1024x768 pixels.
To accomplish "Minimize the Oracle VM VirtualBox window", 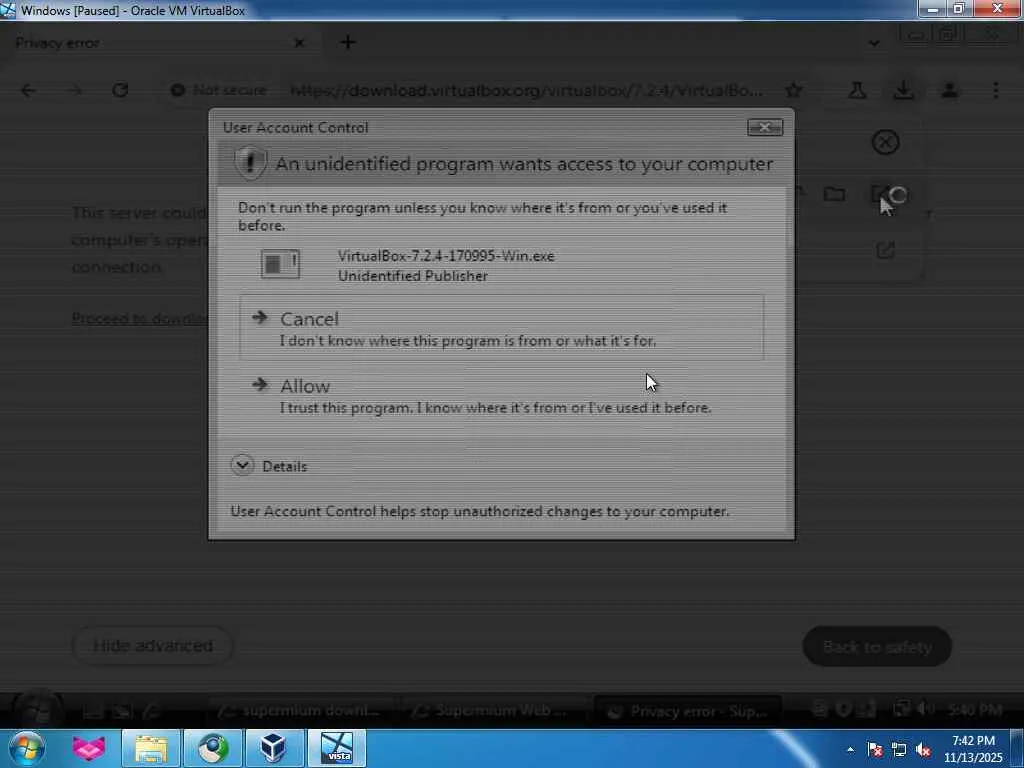I will coord(932,9).
